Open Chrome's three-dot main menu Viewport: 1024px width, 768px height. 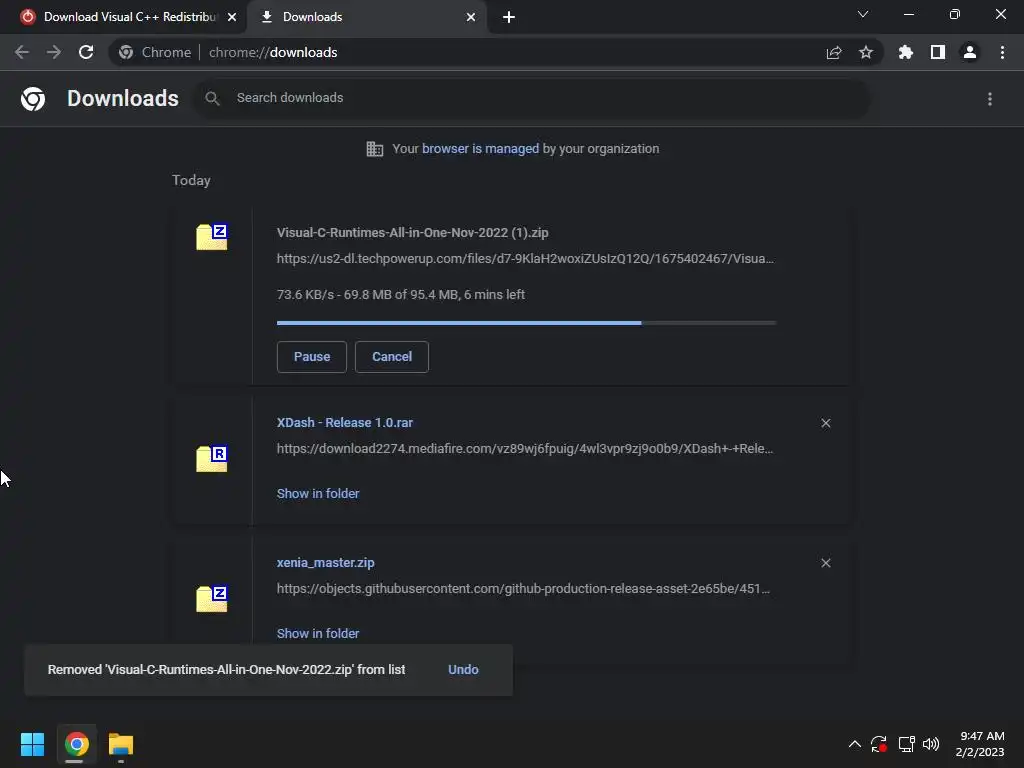(x=1002, y=52)
